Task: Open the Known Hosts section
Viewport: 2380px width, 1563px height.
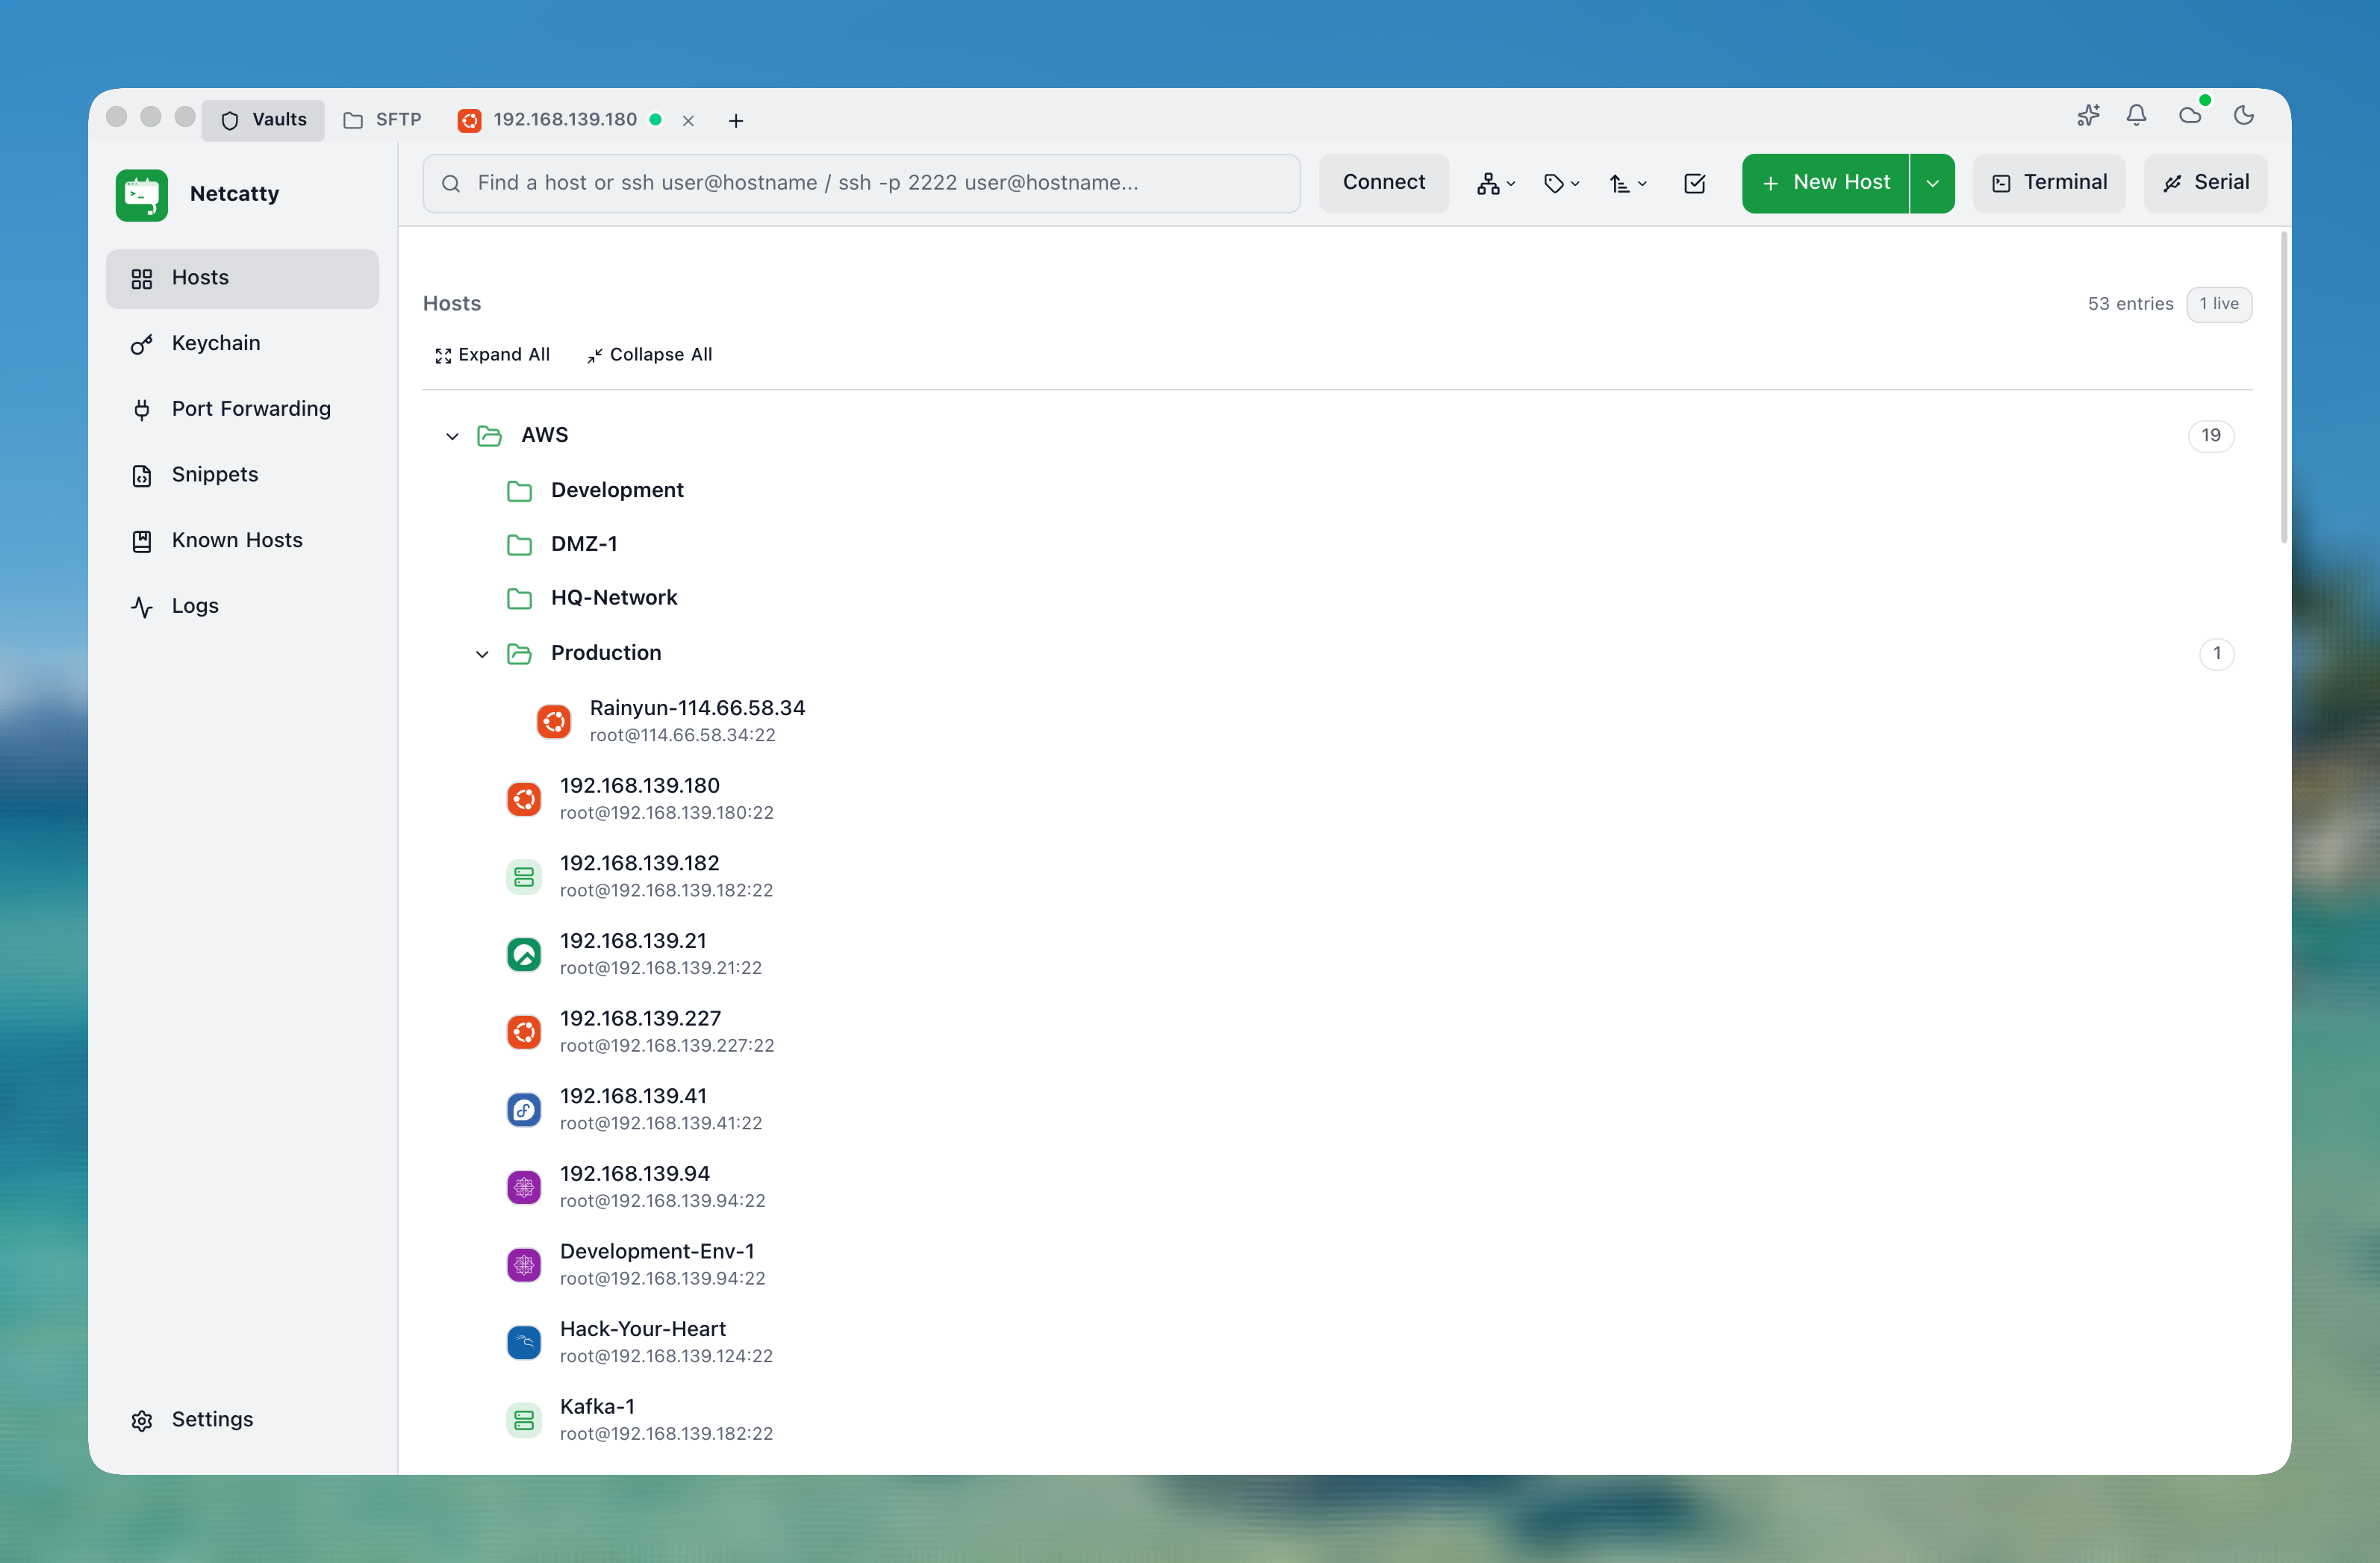Action: point(243,541)
